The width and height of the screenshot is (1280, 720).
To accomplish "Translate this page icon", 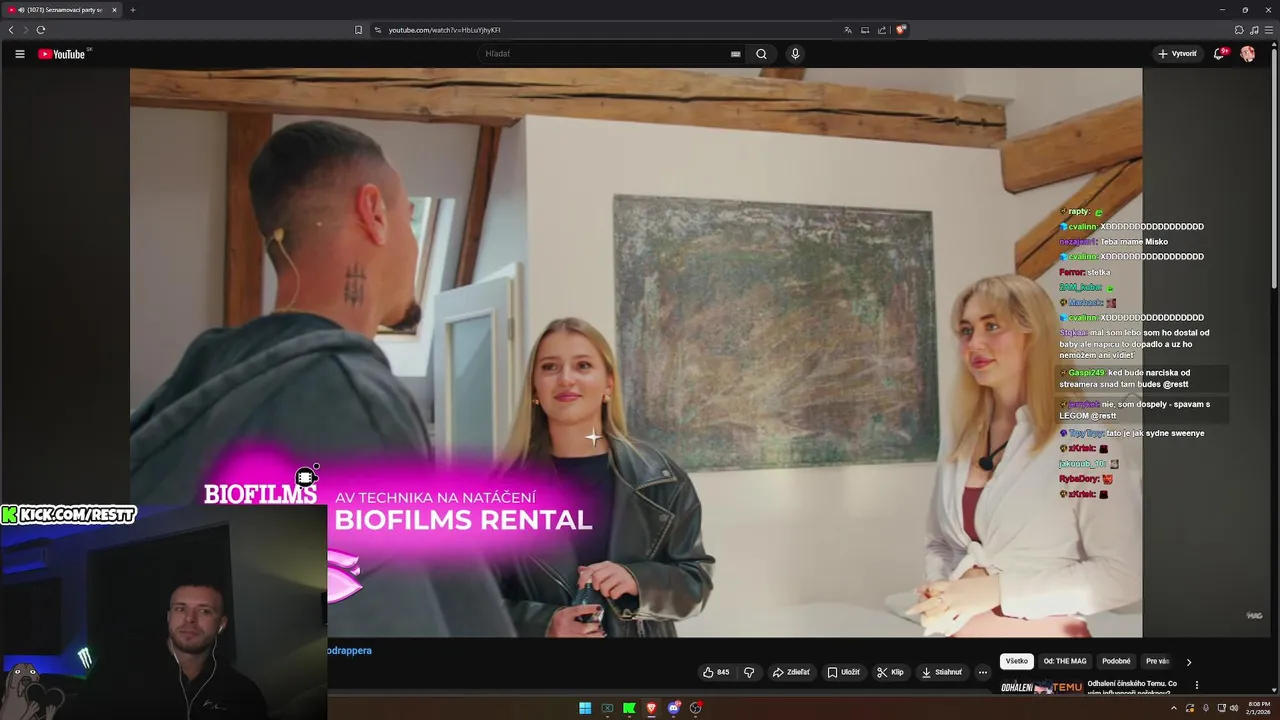I will [x=848, y=30].
